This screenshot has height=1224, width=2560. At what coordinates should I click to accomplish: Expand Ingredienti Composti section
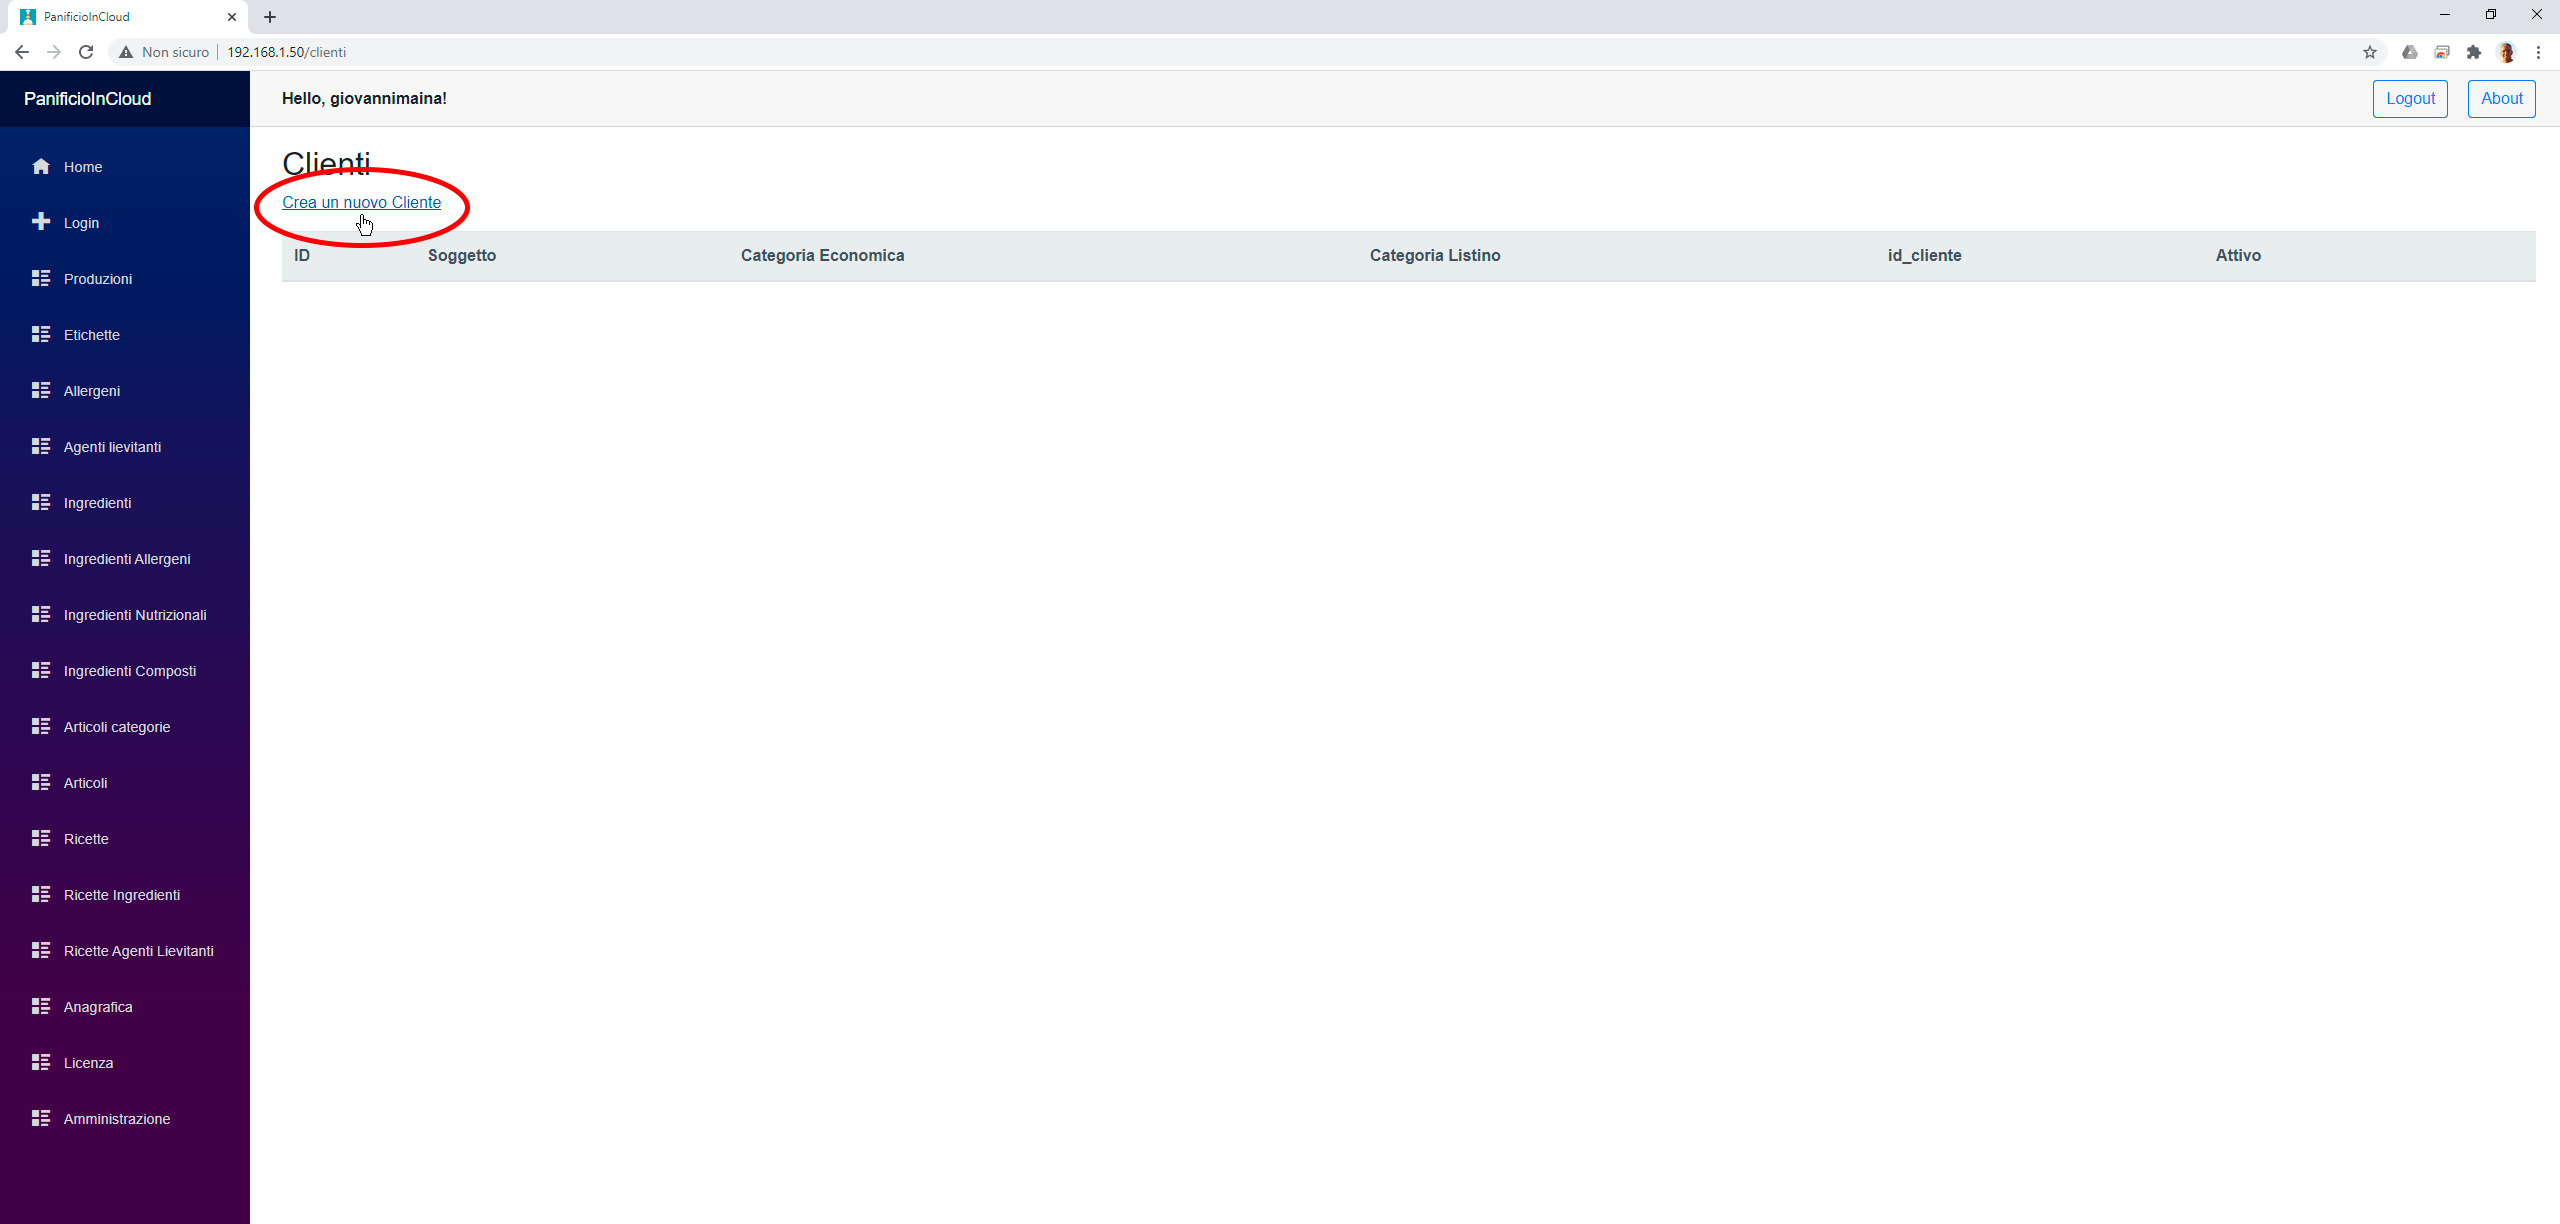click(129, 669)
